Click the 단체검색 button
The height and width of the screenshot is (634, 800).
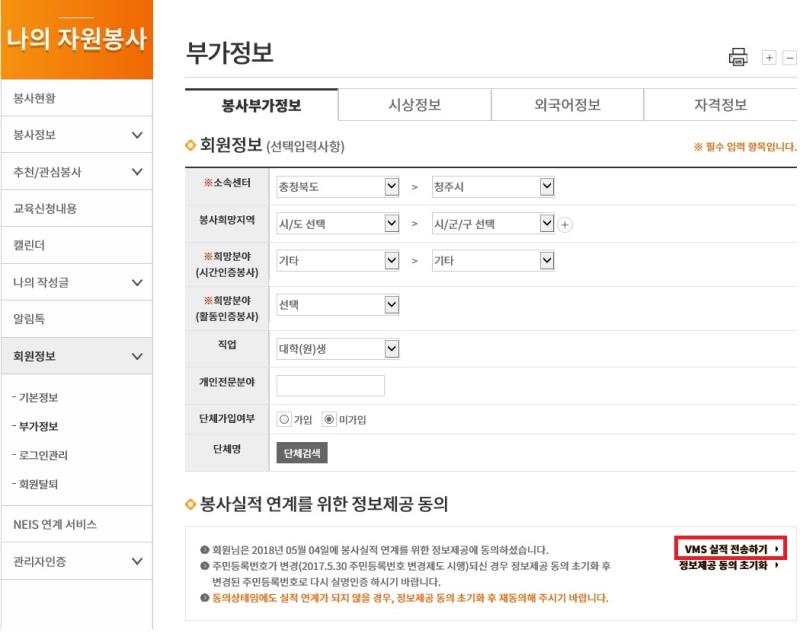[301, 453]
